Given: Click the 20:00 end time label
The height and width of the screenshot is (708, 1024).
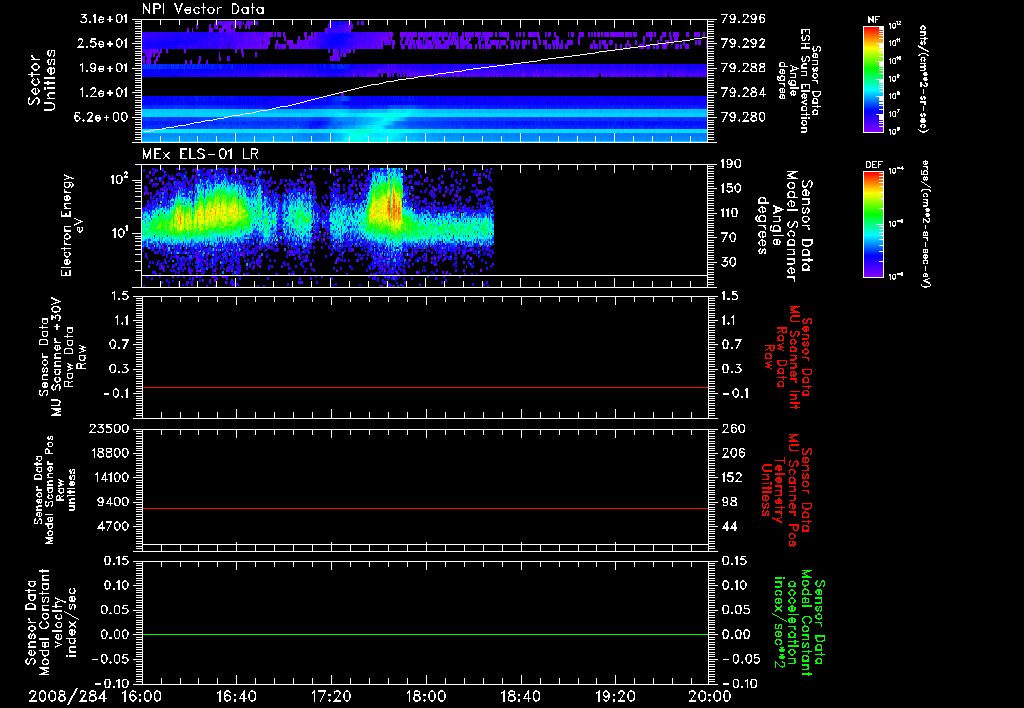Looking at the screenshot, I should [711, 696].
